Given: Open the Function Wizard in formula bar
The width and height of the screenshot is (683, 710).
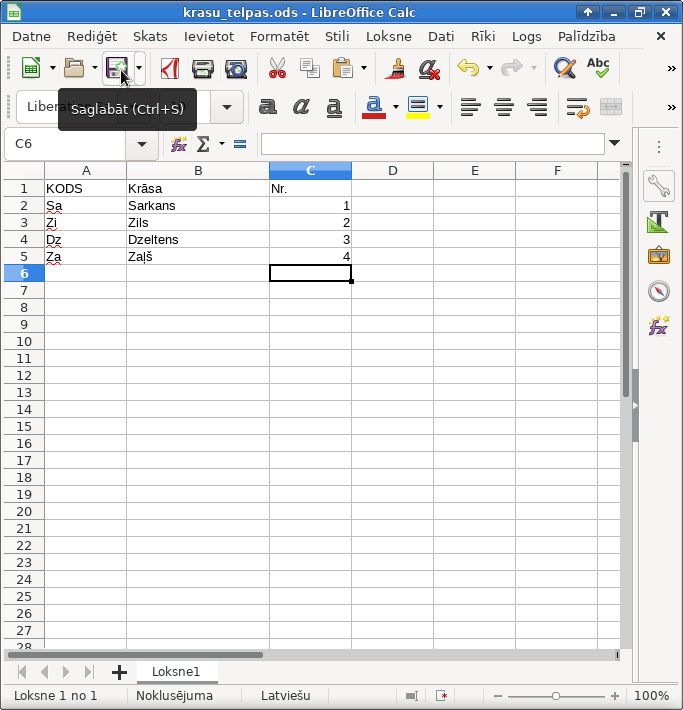Looking at the screenshot, I should point(179,144).
